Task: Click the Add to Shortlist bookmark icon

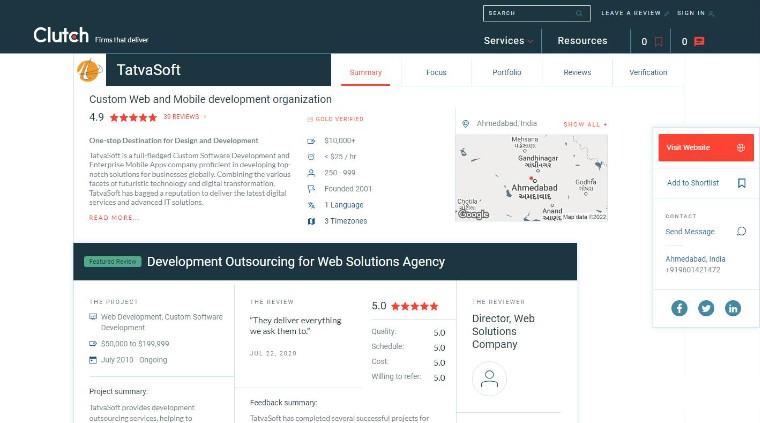Action: click(742, 183)
